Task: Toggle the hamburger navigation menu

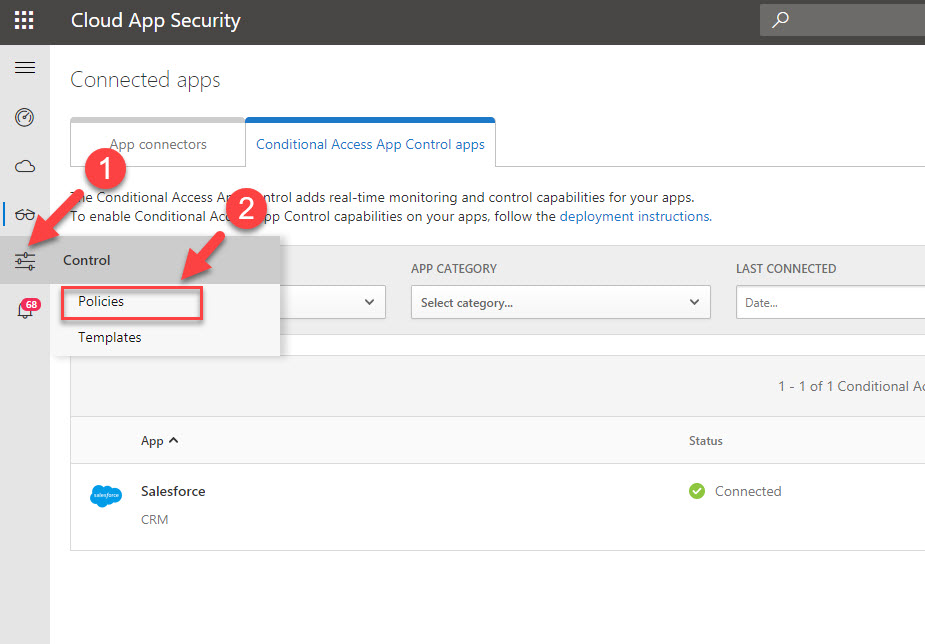Action: click(25, 67)
